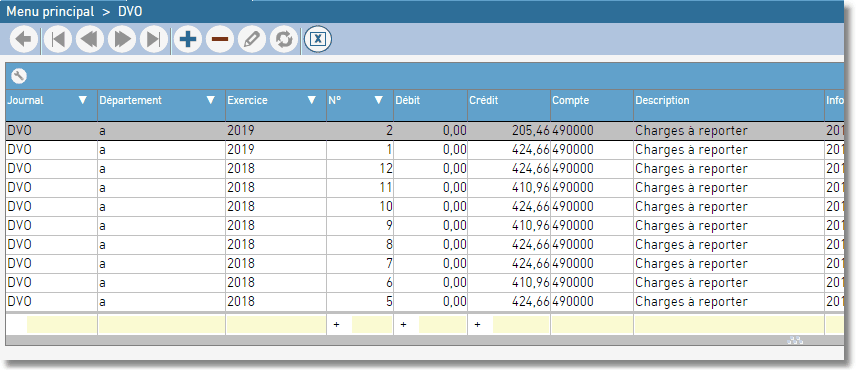
Task: Select row number 10
Action: tap(425, 207)
